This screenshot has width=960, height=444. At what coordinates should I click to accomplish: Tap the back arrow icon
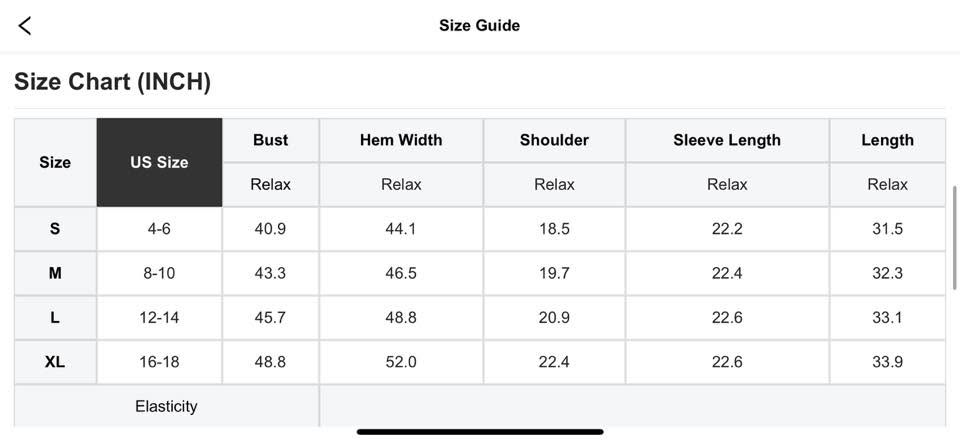(25, 26)
